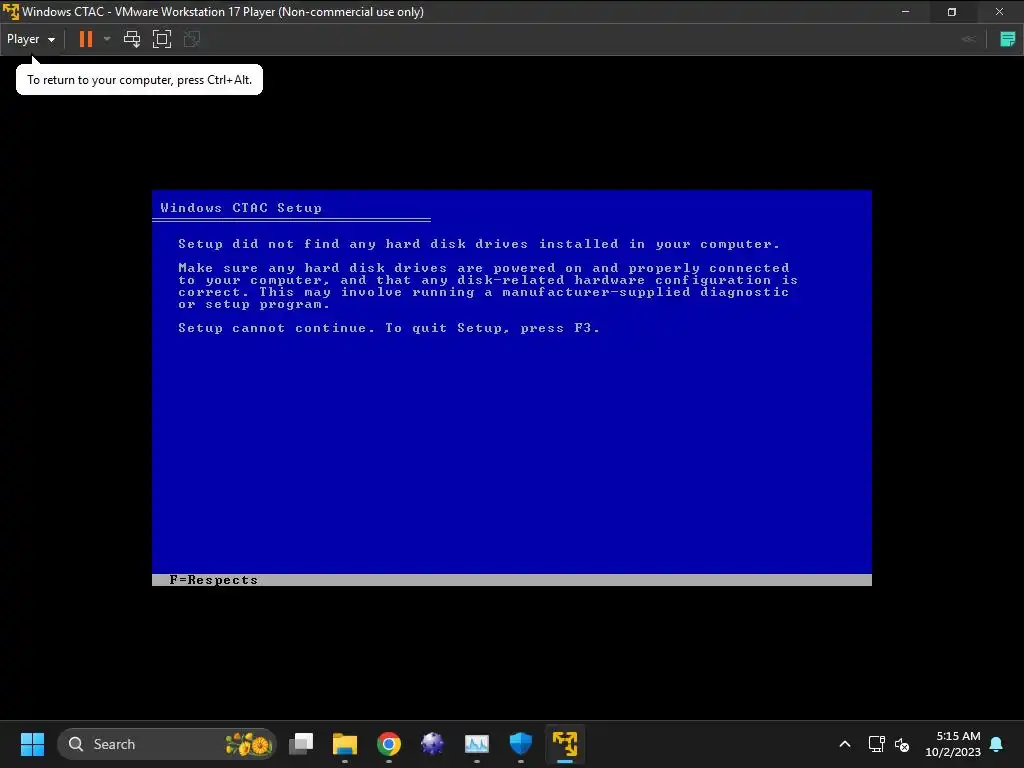The width and height of the screenshot is (1024, 768).
Task: Click the Windows CTAC Setup heading
Action: tap(241, 208)
